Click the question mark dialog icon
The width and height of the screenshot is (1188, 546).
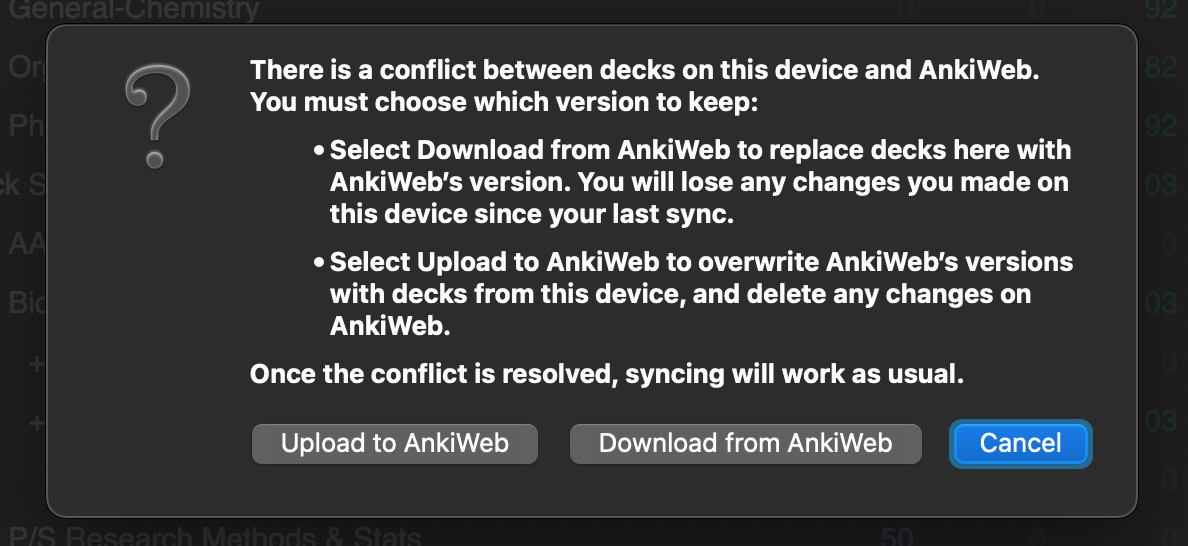[x=157, y=116]
